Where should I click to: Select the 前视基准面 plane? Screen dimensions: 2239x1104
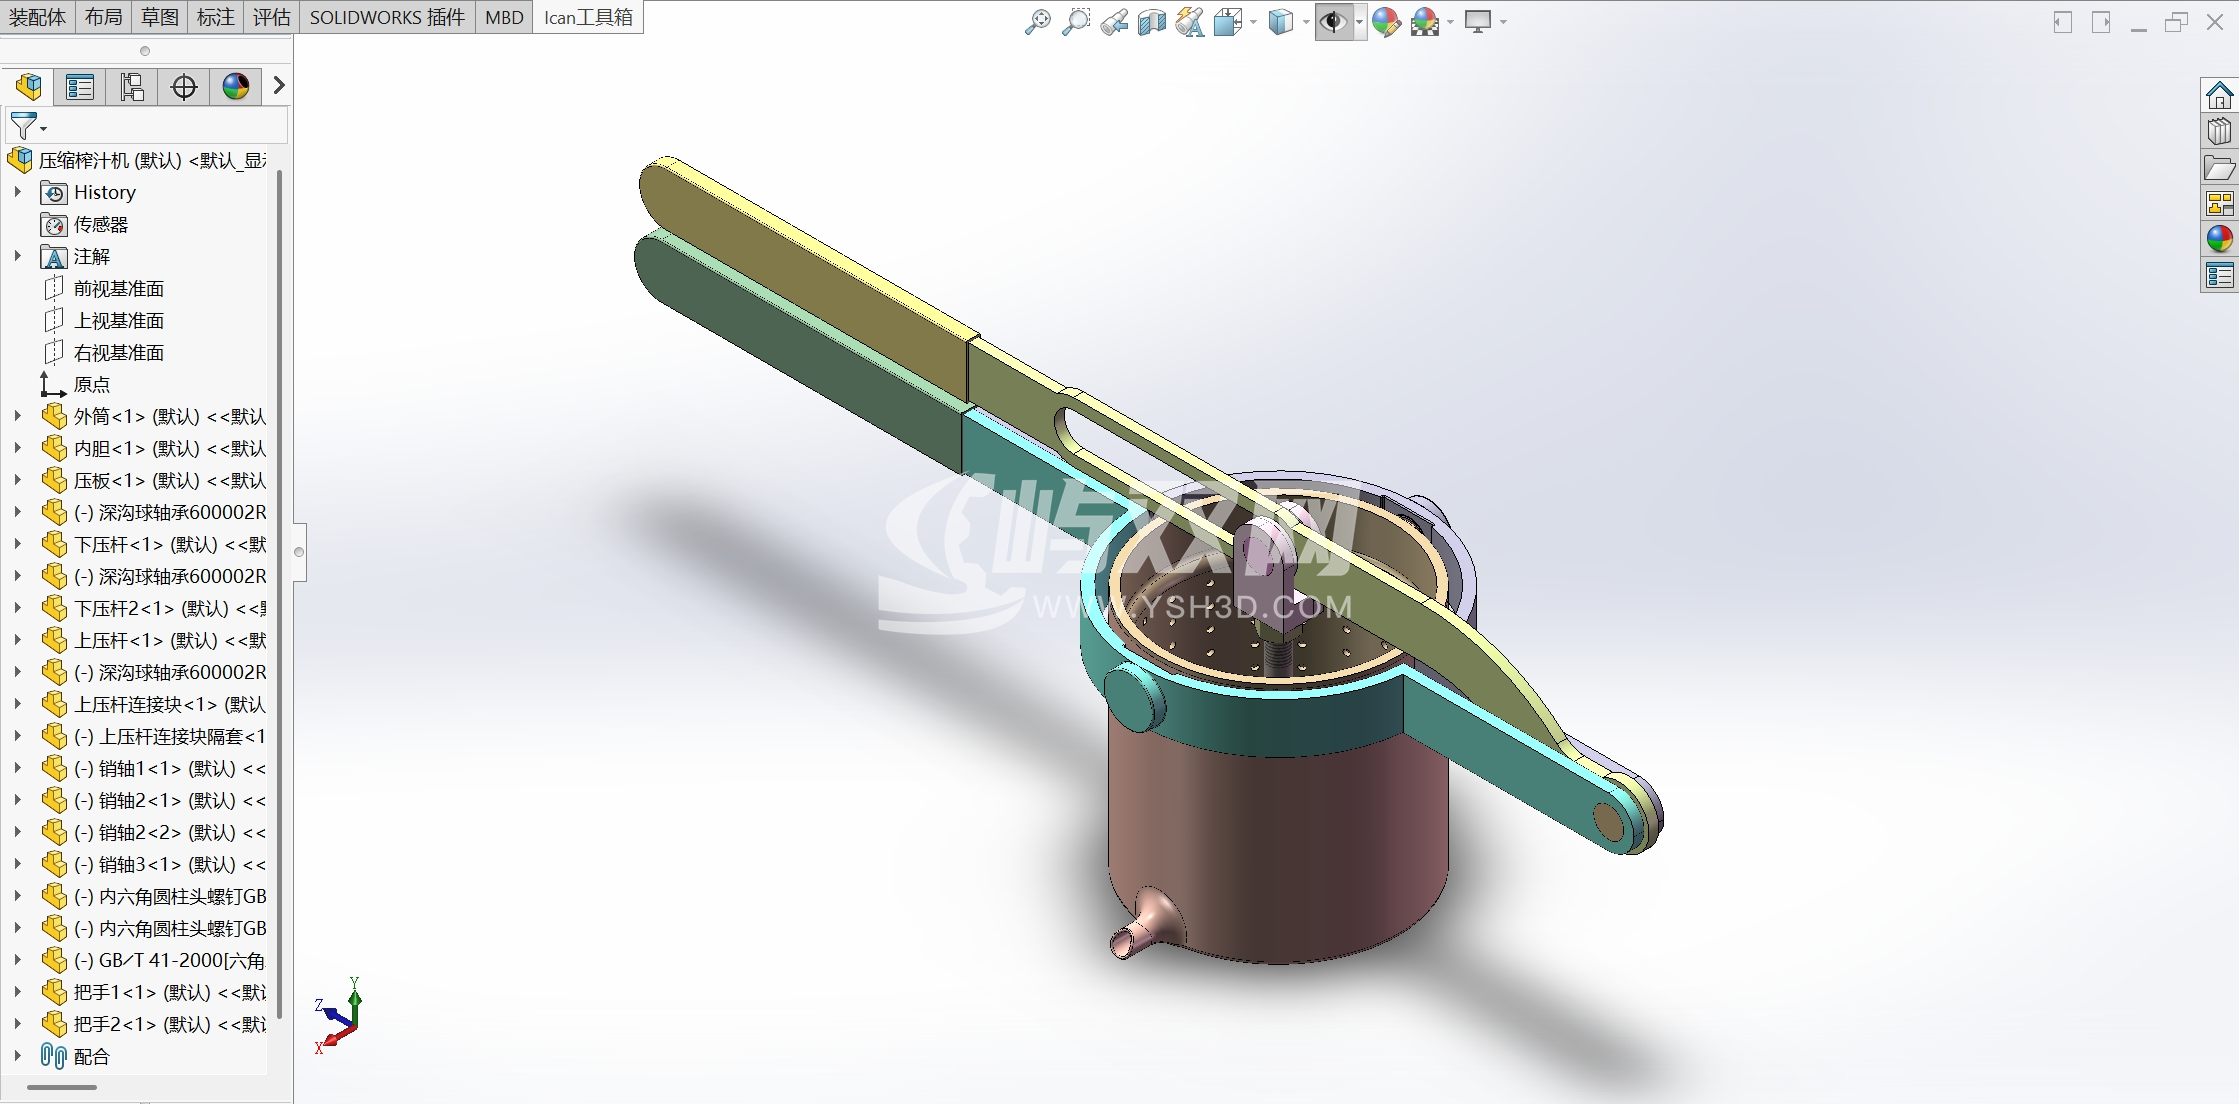click(x=118, y=289)
